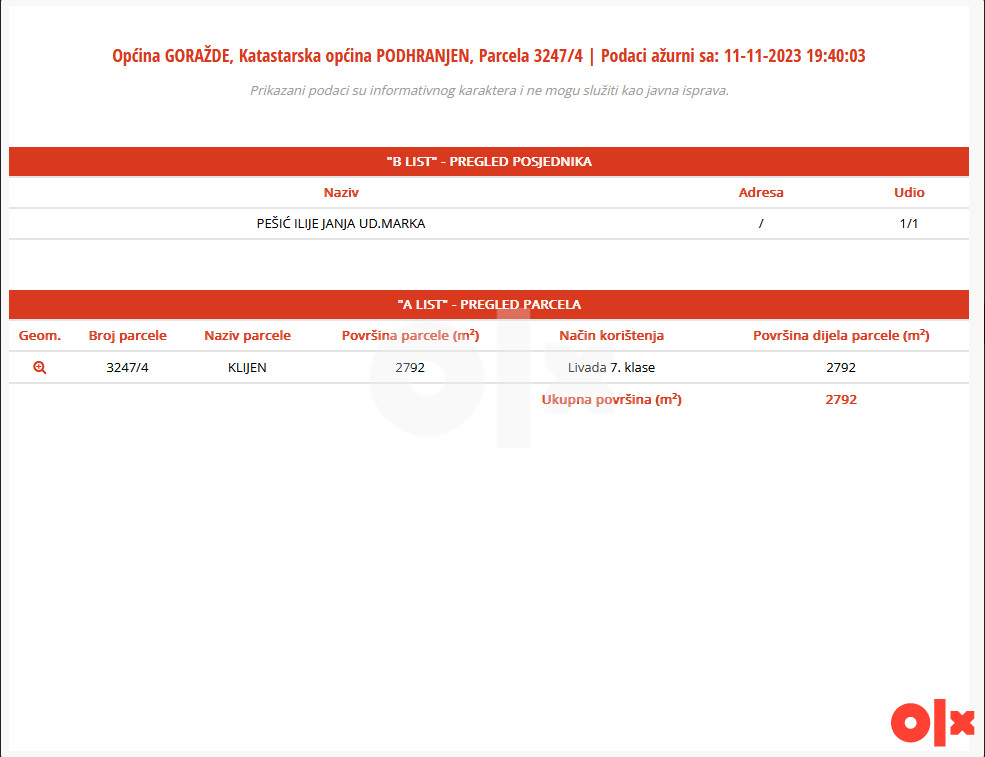985x757 pixels.
Task: Click the red total 2792 value
Action: (x=841, y=400)
